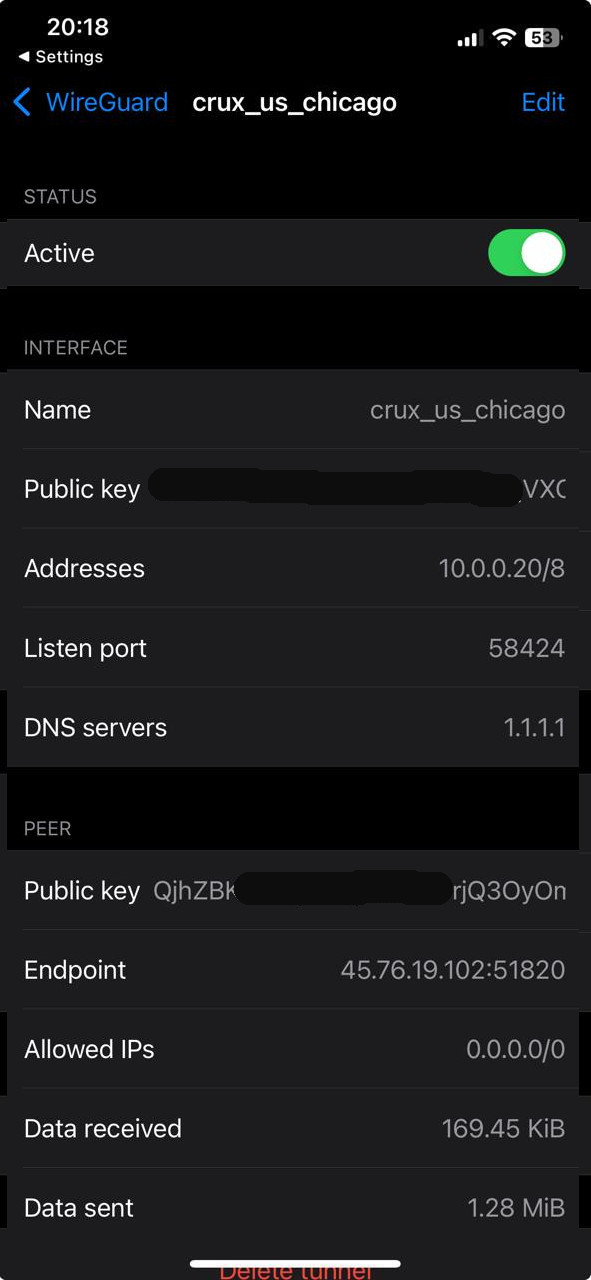
Task: Tap the Allowed IPs 0.0.0.0/0 row
Action: 294,1049
